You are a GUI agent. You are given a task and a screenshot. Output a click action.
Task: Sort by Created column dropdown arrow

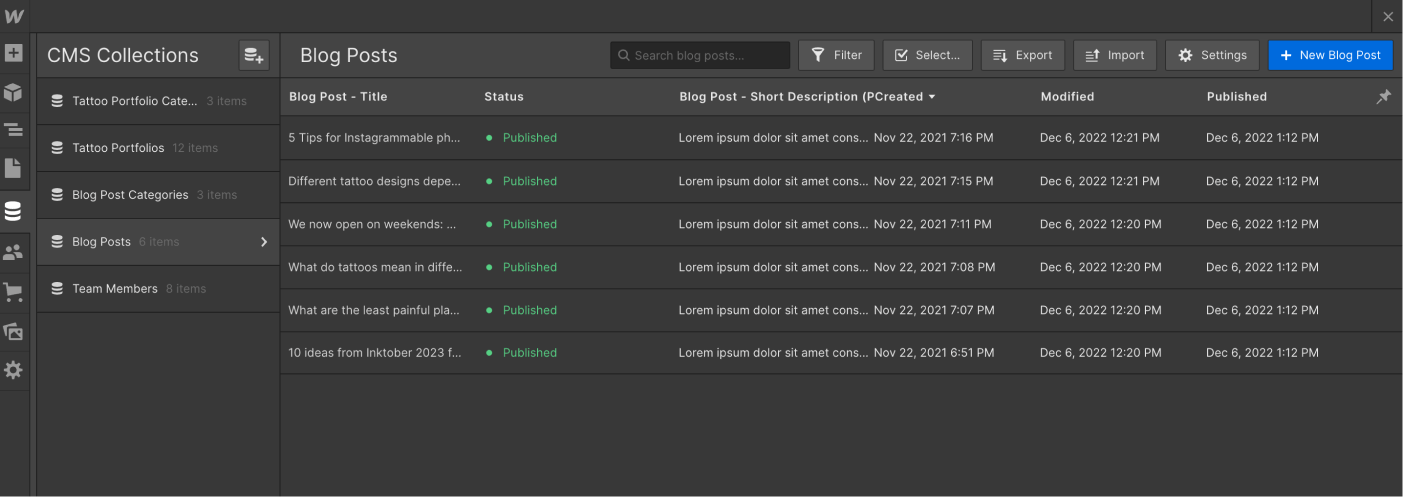932,97
